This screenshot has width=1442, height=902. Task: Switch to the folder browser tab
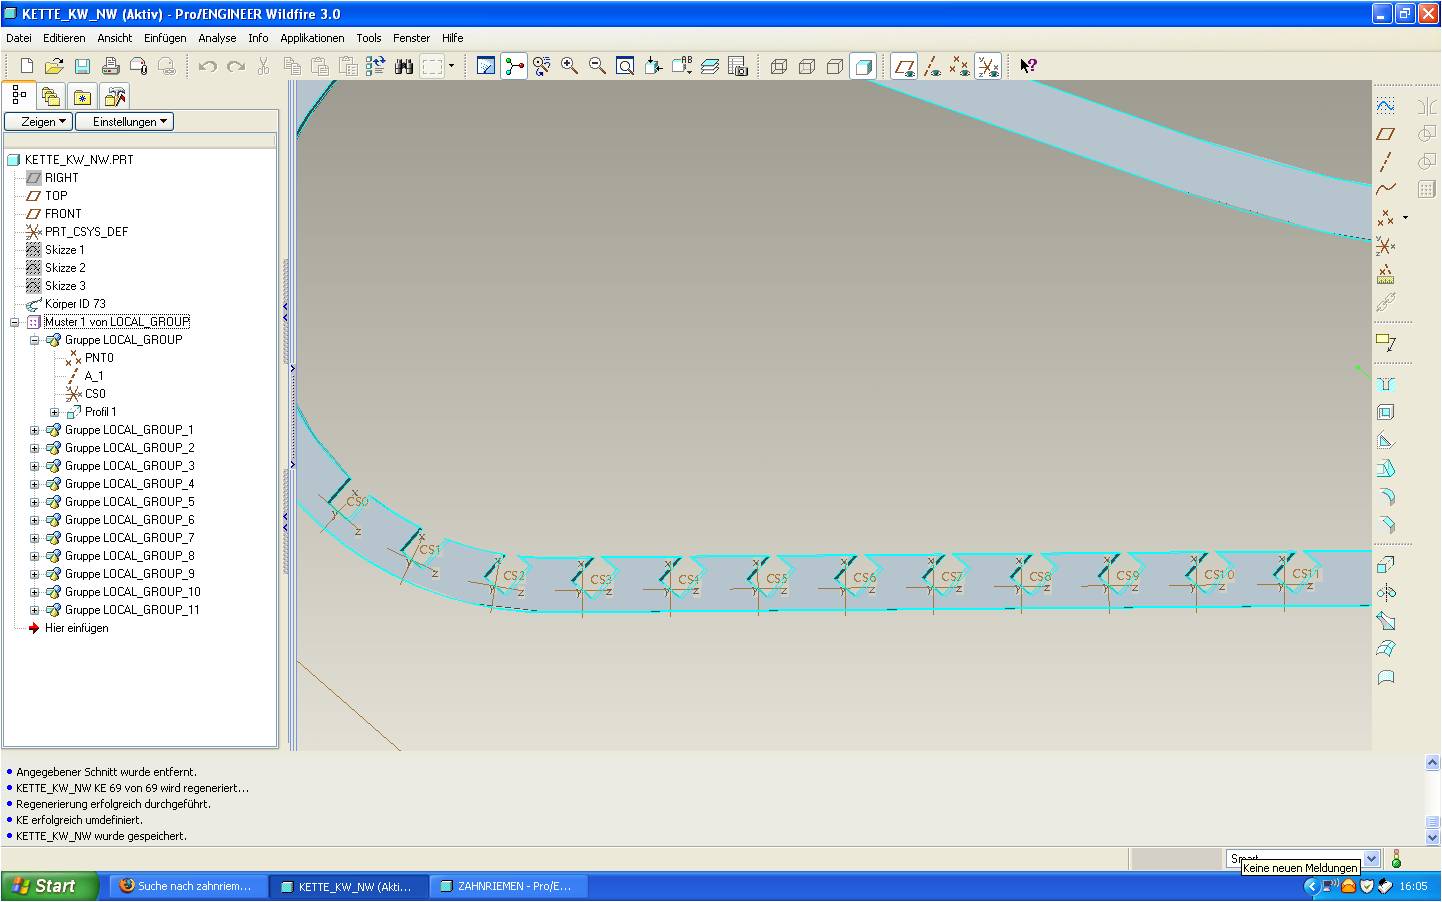click(51, 97)
